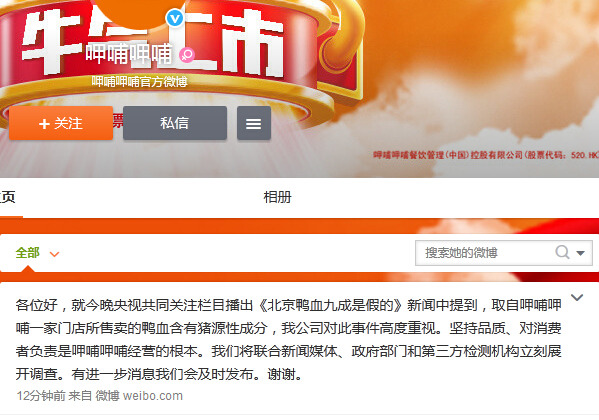599x420 pixels.
Task: Expand the search options dropdown arrow
Action: [581, 253]
